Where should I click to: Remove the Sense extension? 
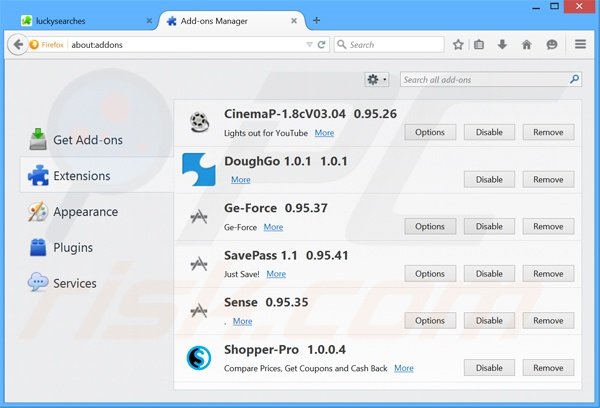(x=548, y=320)
